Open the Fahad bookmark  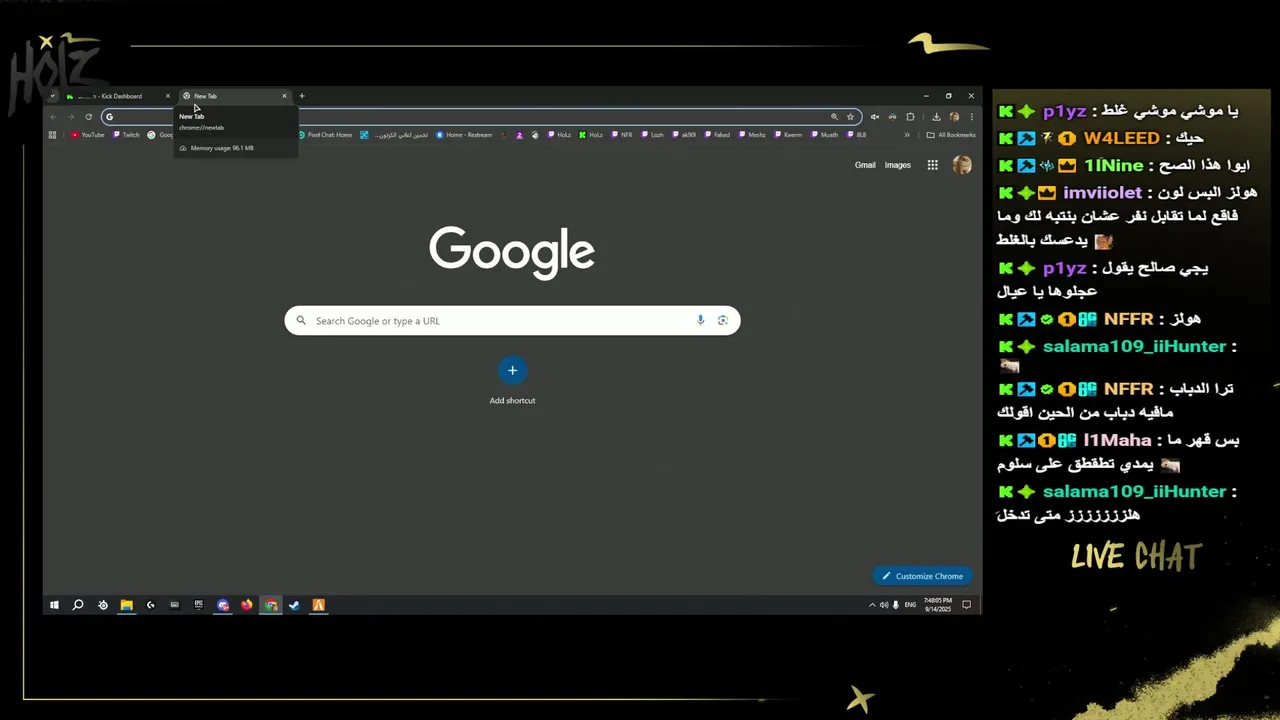(717, 135)
